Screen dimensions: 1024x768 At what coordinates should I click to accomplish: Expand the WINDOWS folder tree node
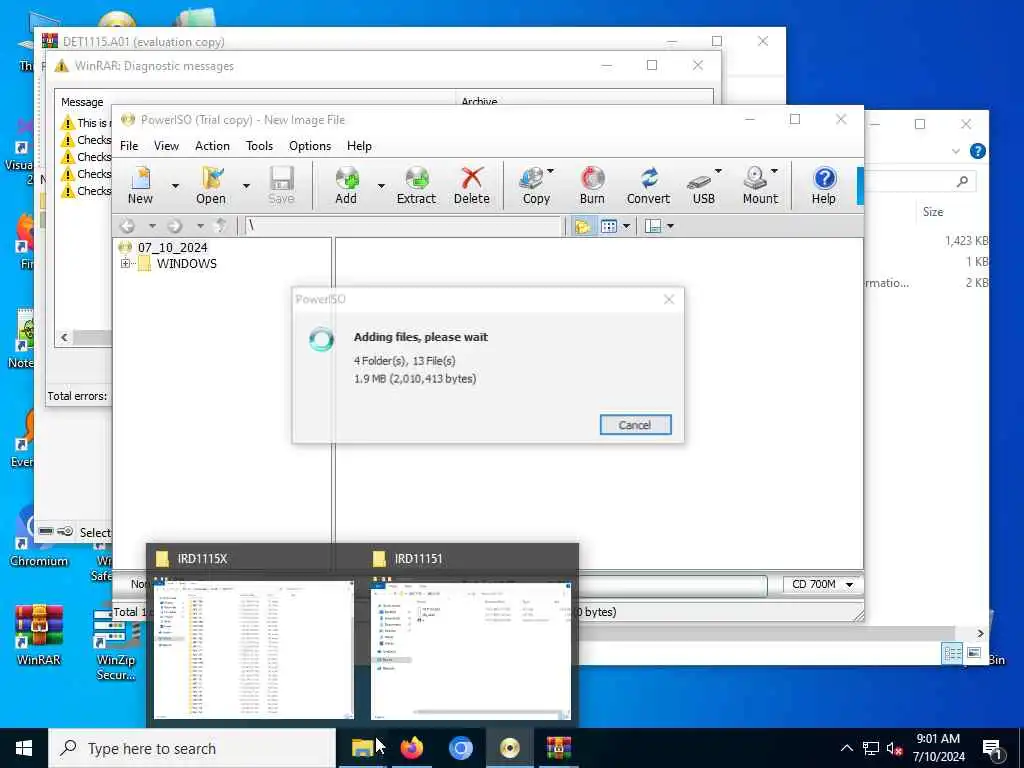pos(125,263)
